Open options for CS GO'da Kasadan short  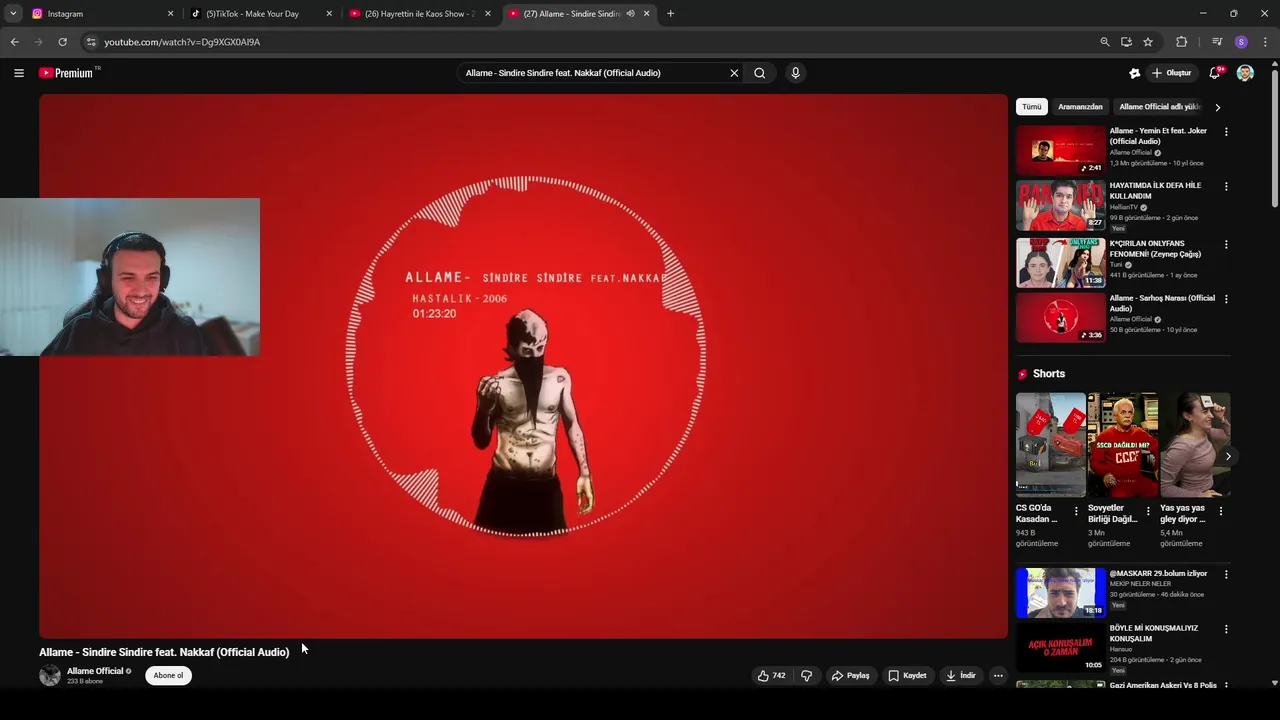[1076, 511]
